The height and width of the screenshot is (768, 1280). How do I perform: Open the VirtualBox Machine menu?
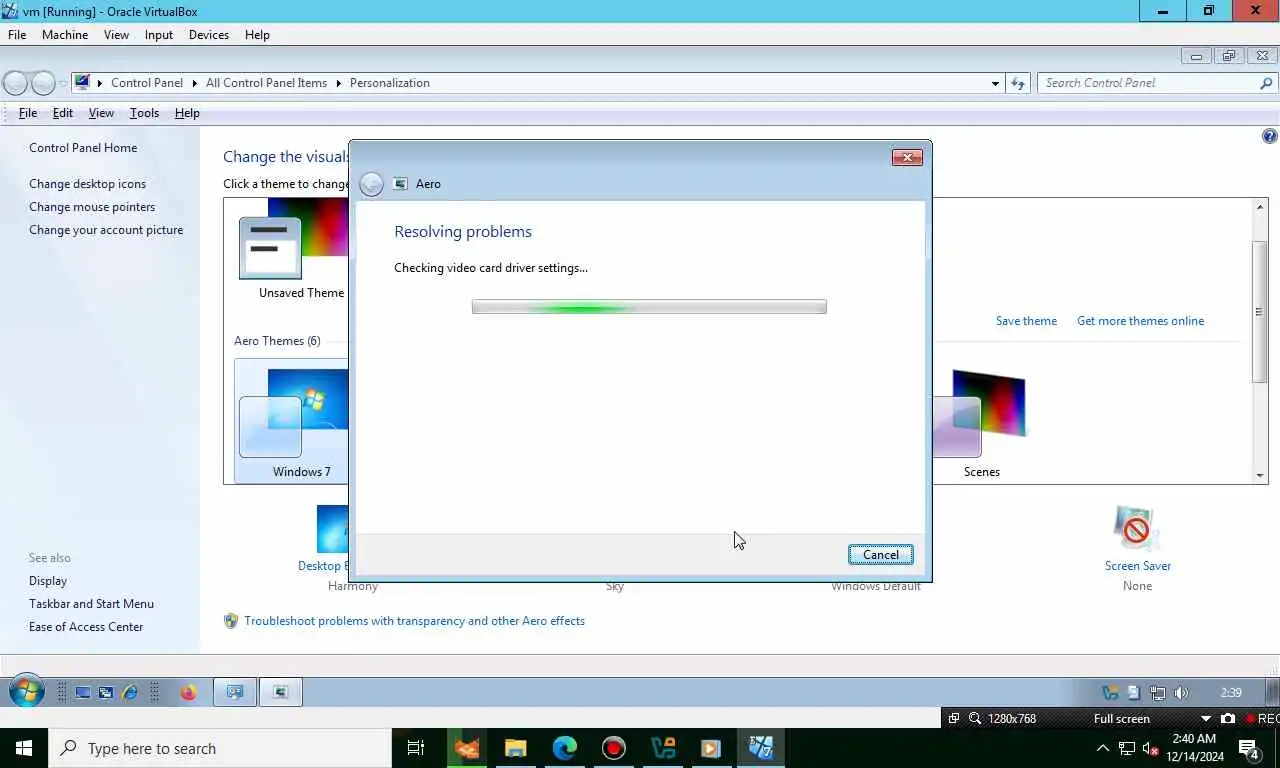[x=65, y=34]
